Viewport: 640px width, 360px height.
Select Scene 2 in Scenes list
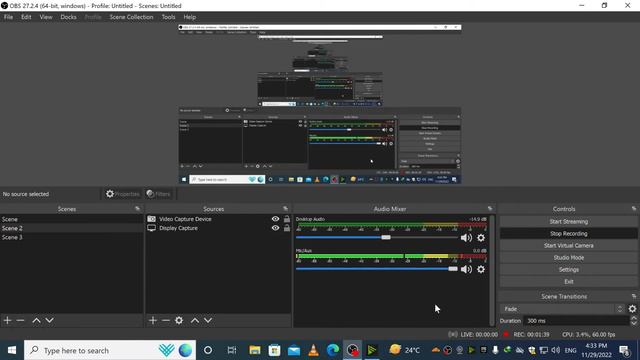coord(71,228)
